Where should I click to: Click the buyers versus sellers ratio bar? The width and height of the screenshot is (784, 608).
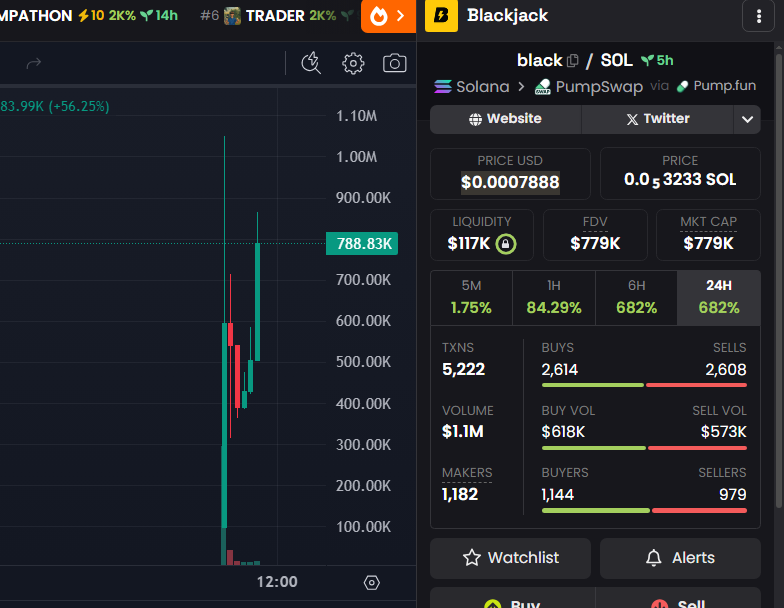(644, 510)
